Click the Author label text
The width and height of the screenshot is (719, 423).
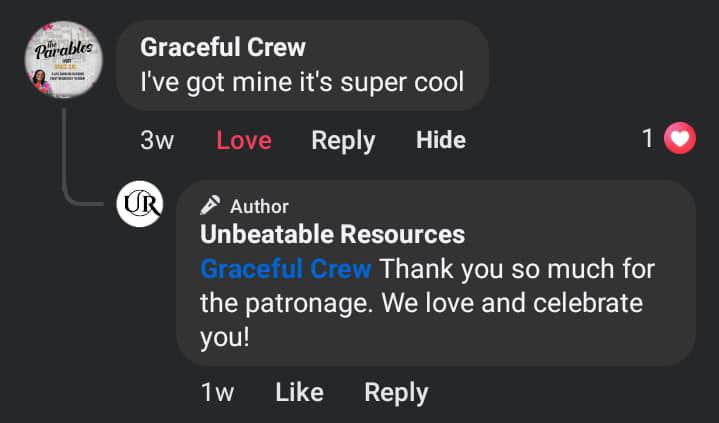pos(259,206)
